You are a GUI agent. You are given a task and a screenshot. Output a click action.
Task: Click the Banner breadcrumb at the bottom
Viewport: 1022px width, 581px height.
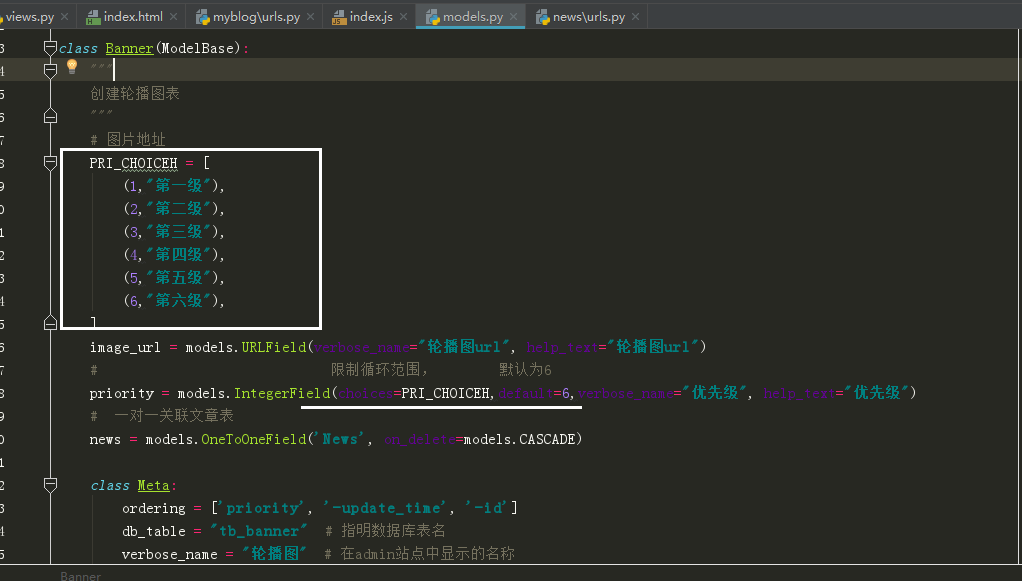(x=80, y=576)
